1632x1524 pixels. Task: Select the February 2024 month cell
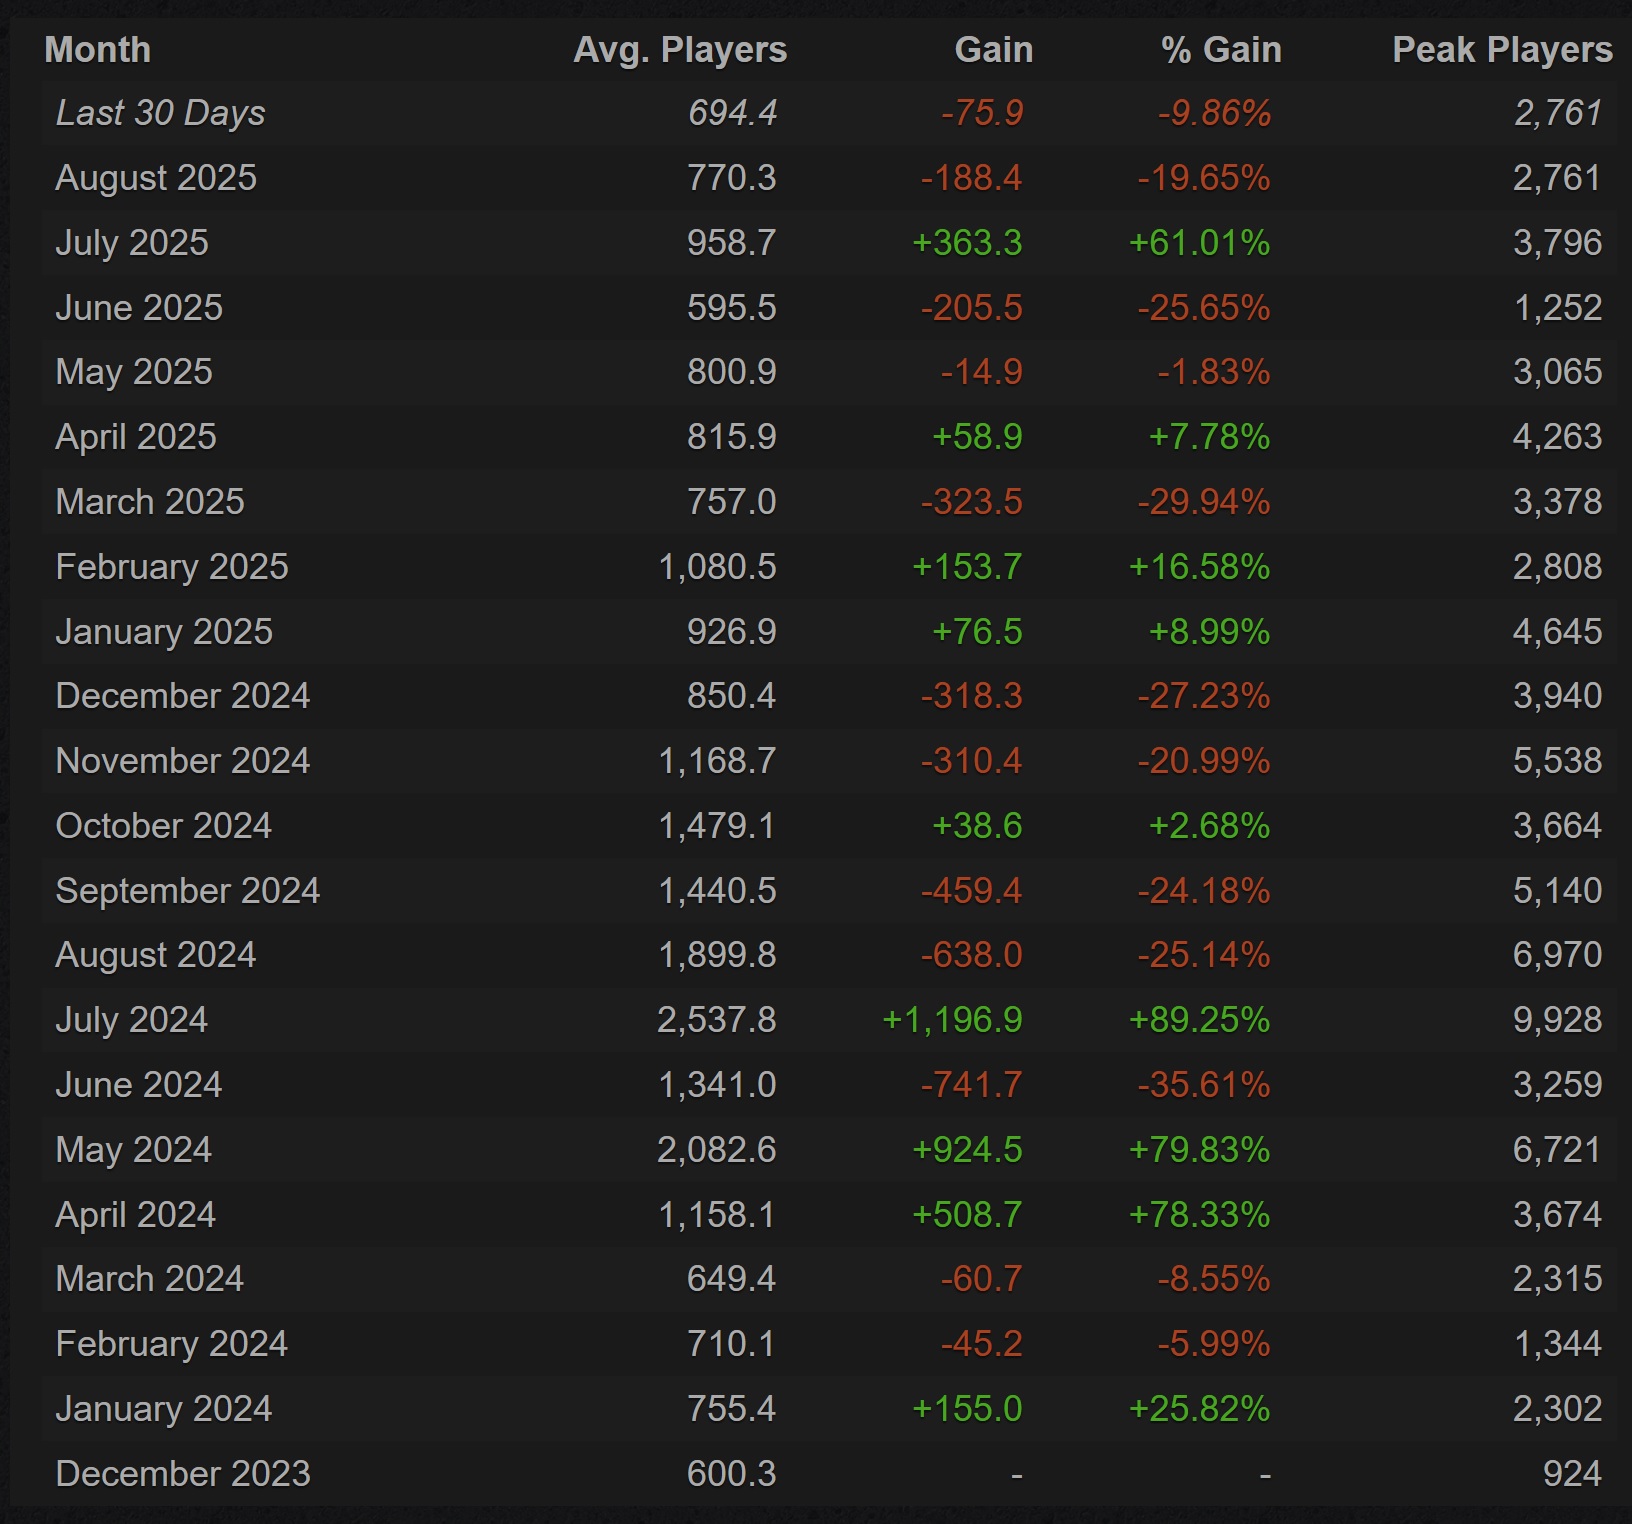click(172, 1344)
